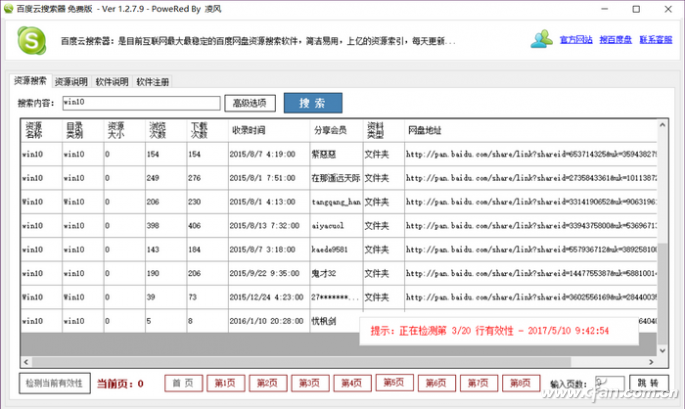
Task: Go to page 第6页
Action: (x=437, y=383)
